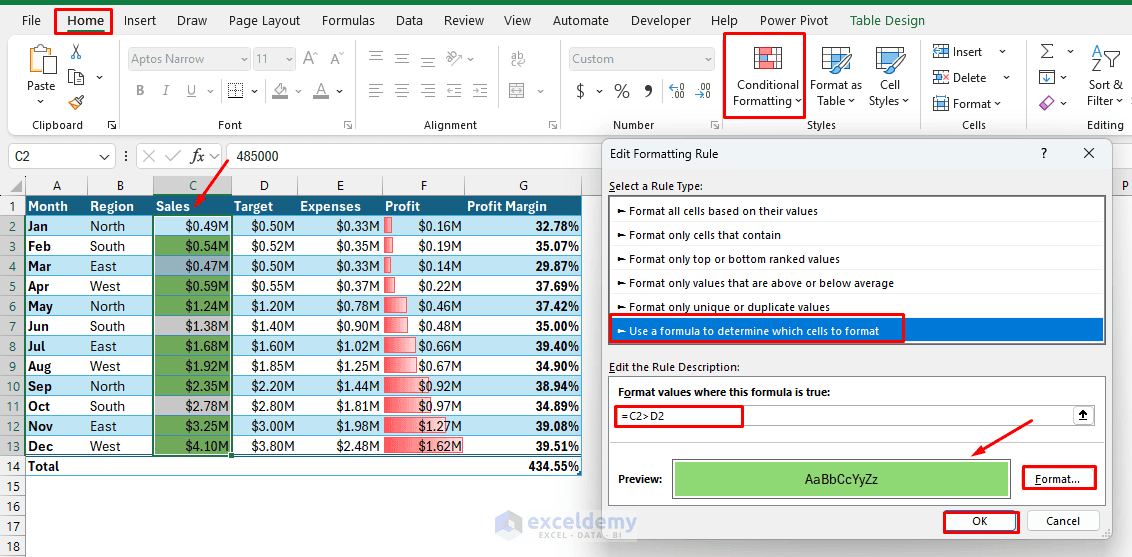
Task: Apply Comma Style format
Action: pos(648,91)
